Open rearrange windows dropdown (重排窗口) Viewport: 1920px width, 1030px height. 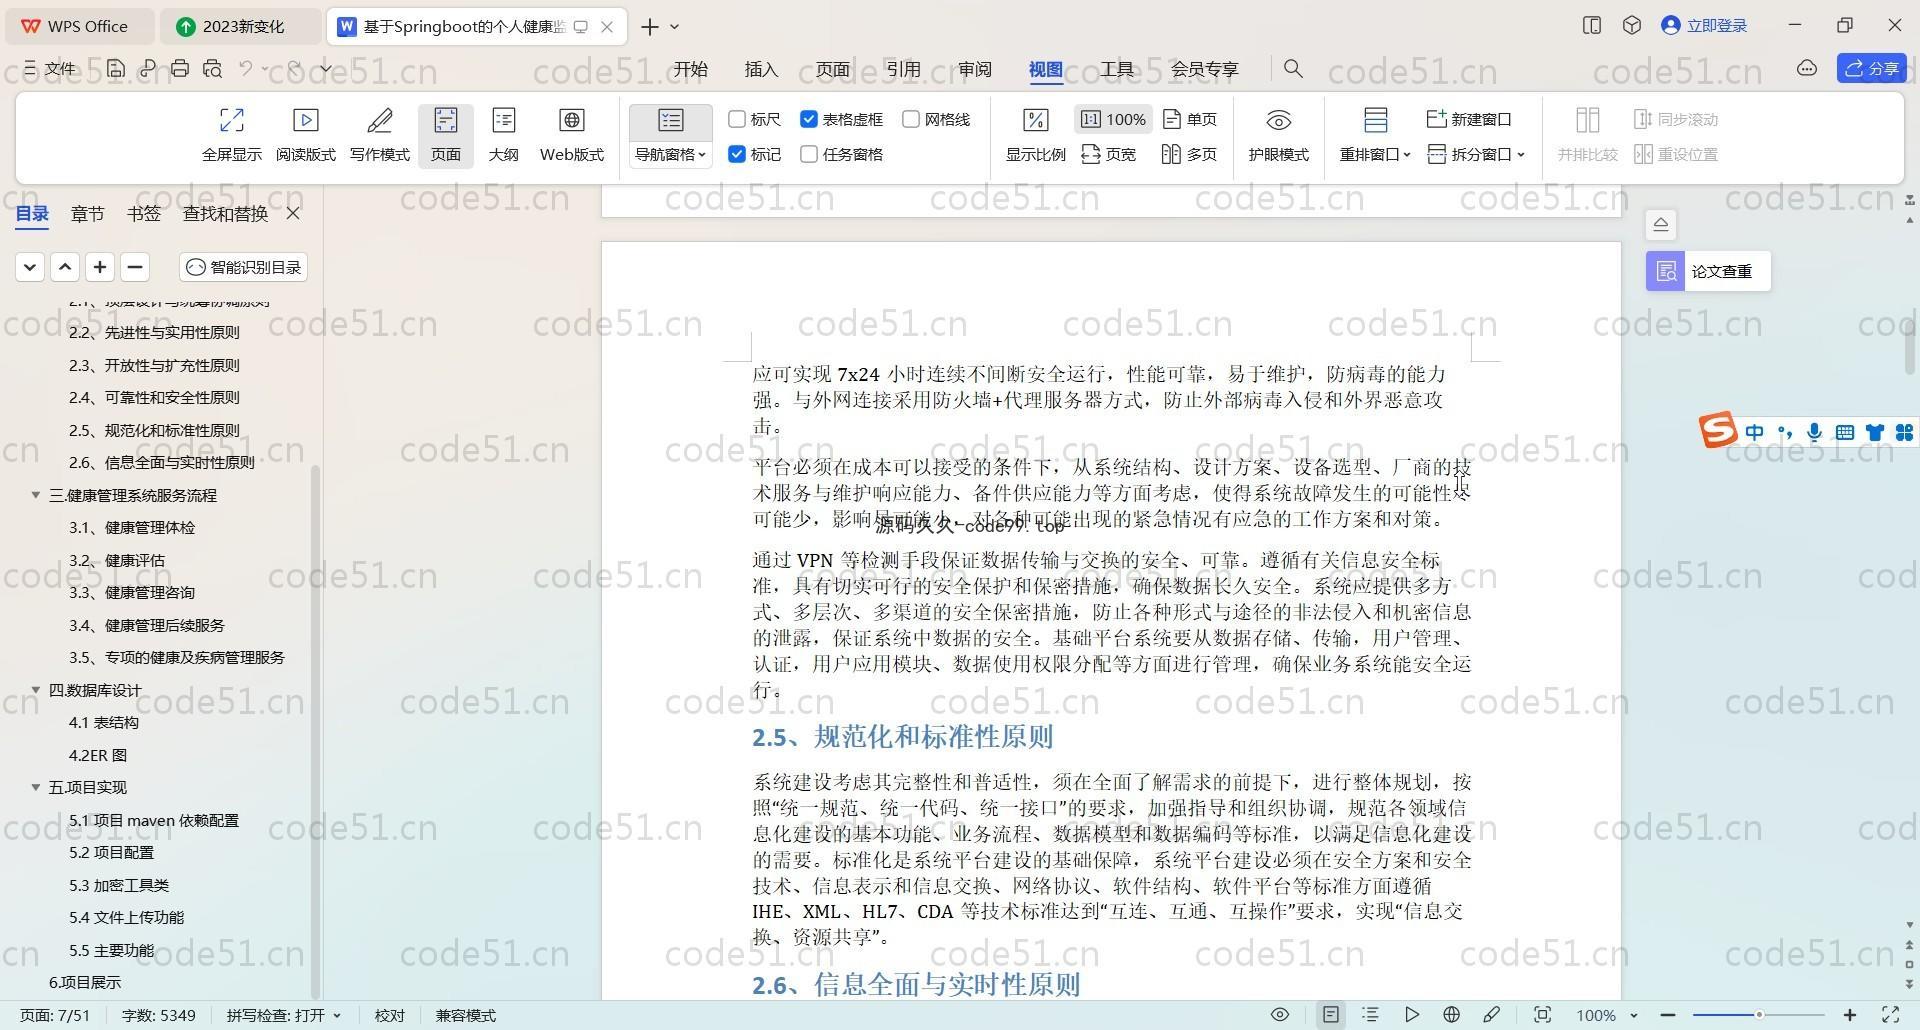(x=1375, y=154)
